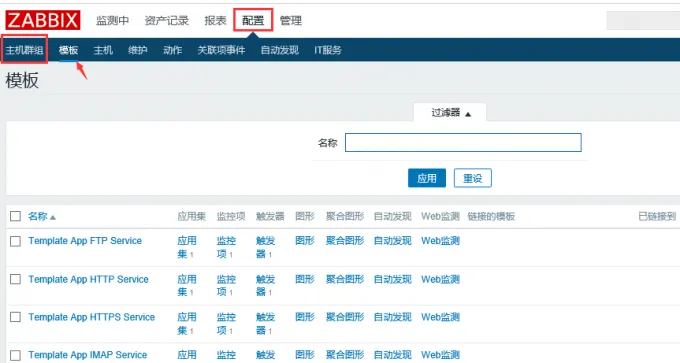Check the Template App IMAP Service checkbox
680x363 pixels.
click(15, 355)
